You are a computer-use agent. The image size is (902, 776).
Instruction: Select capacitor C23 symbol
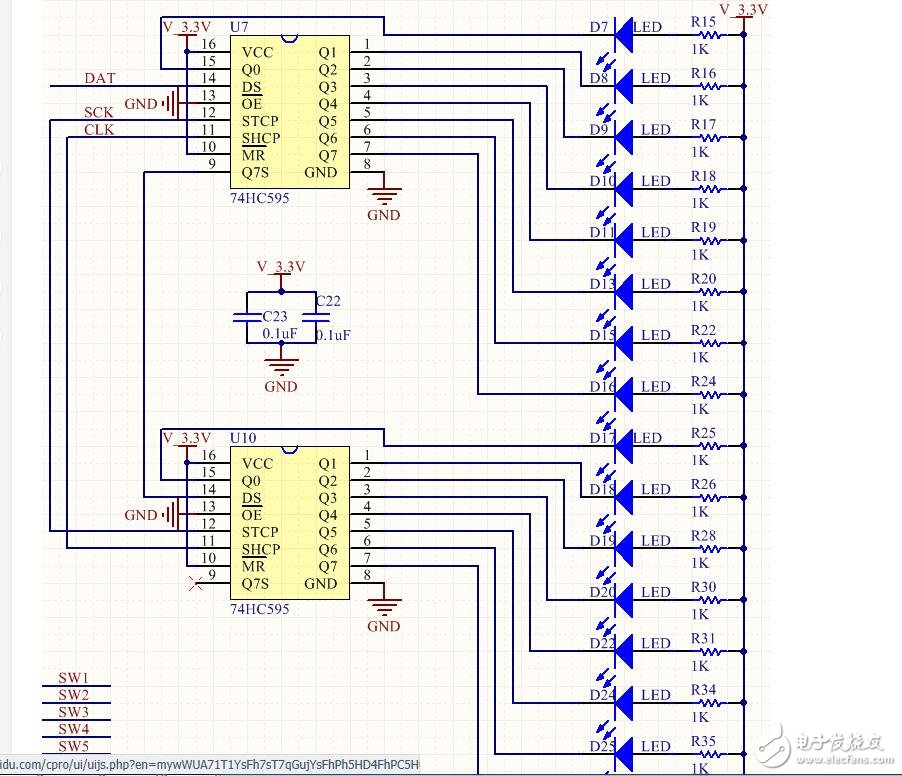(247, 318)
